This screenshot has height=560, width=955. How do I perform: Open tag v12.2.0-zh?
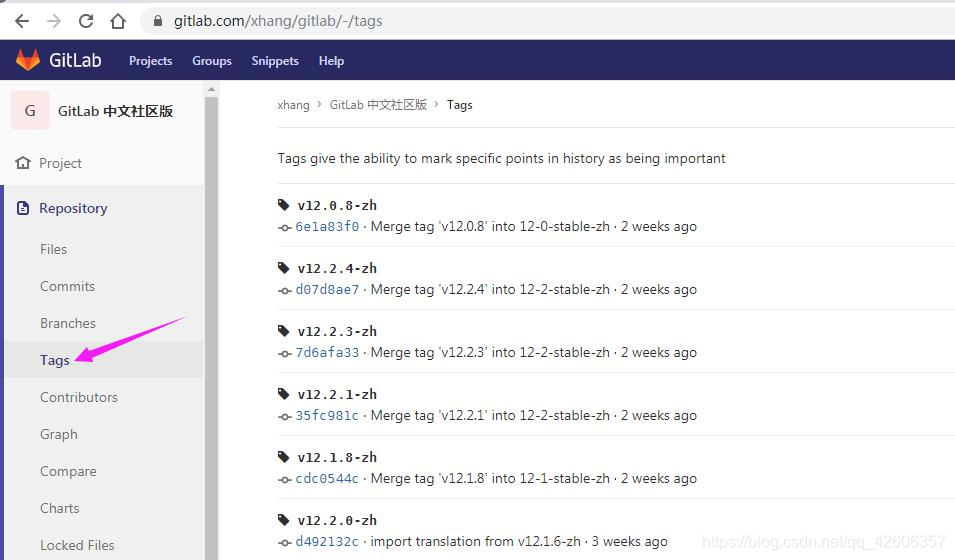[337, 520]
